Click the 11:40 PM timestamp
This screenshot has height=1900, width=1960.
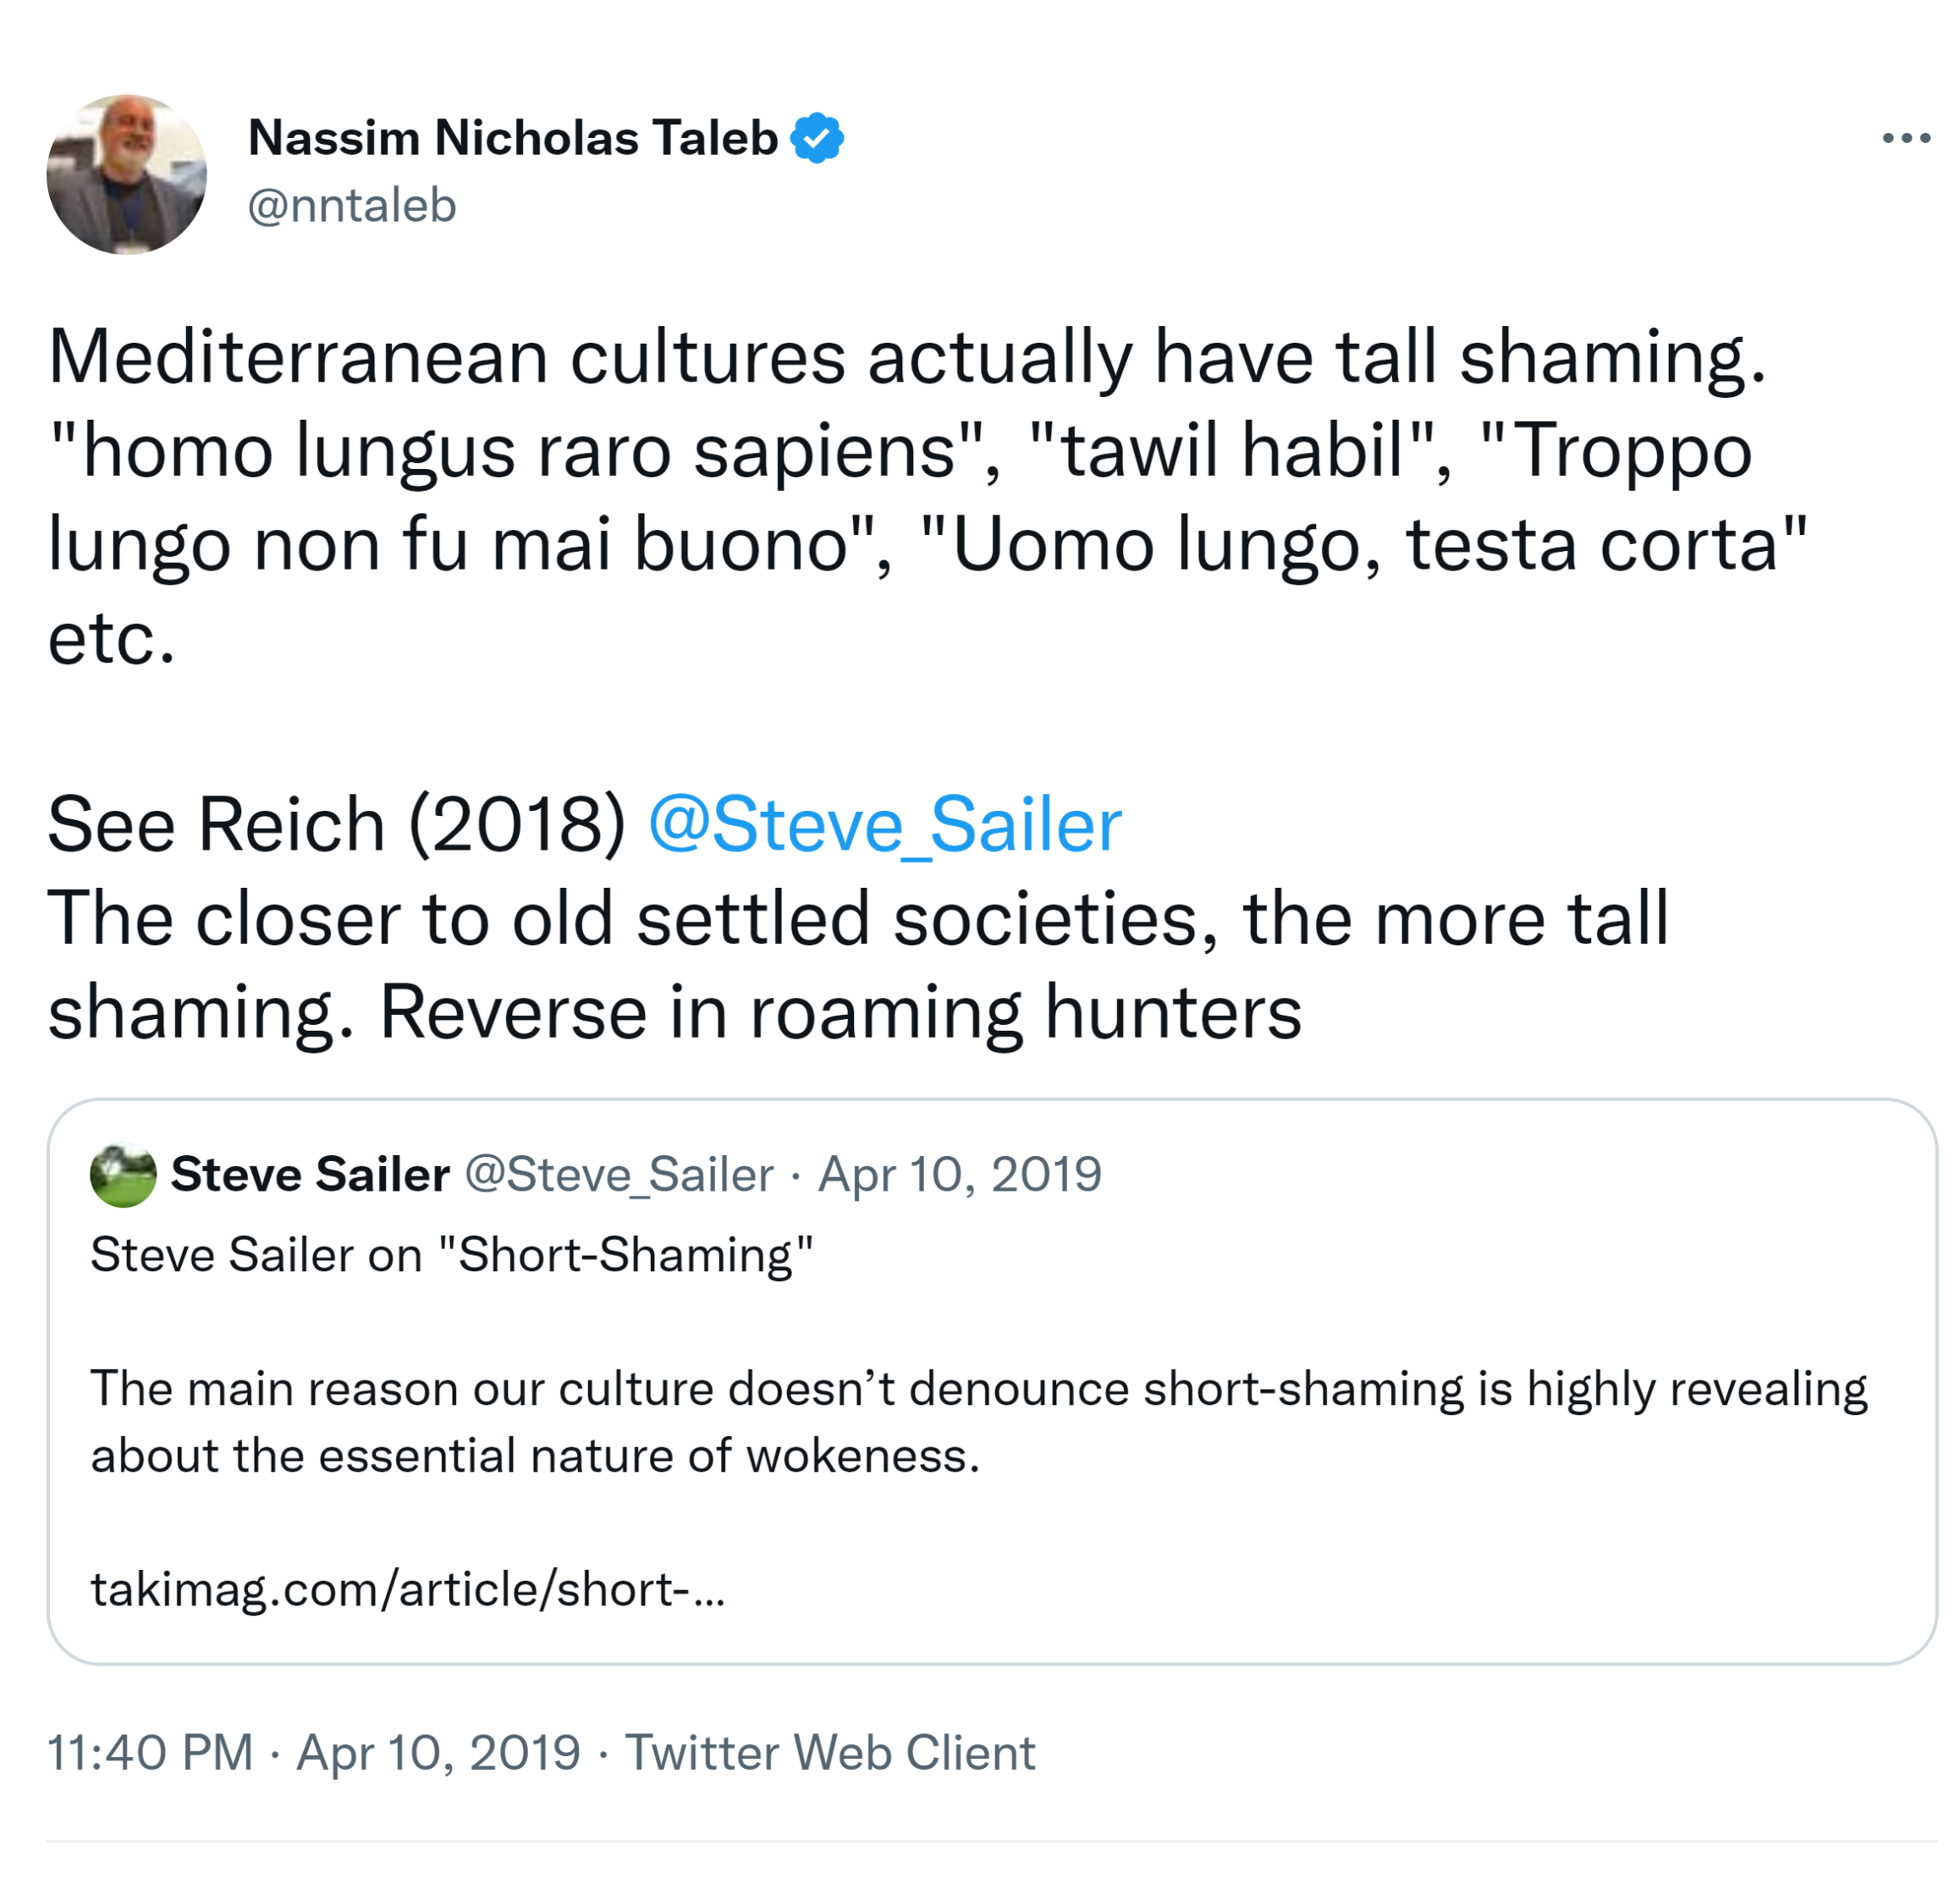(x=150, y=1753)
